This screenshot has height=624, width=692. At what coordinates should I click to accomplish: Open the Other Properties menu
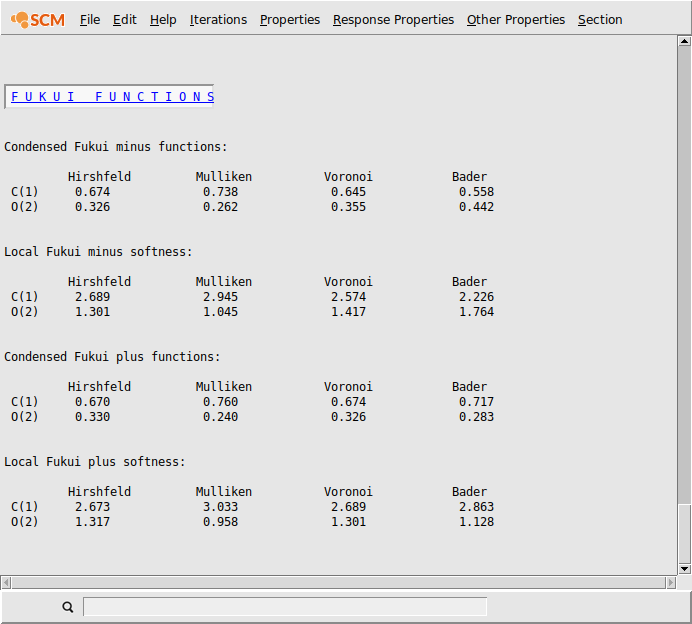(515, 20)
